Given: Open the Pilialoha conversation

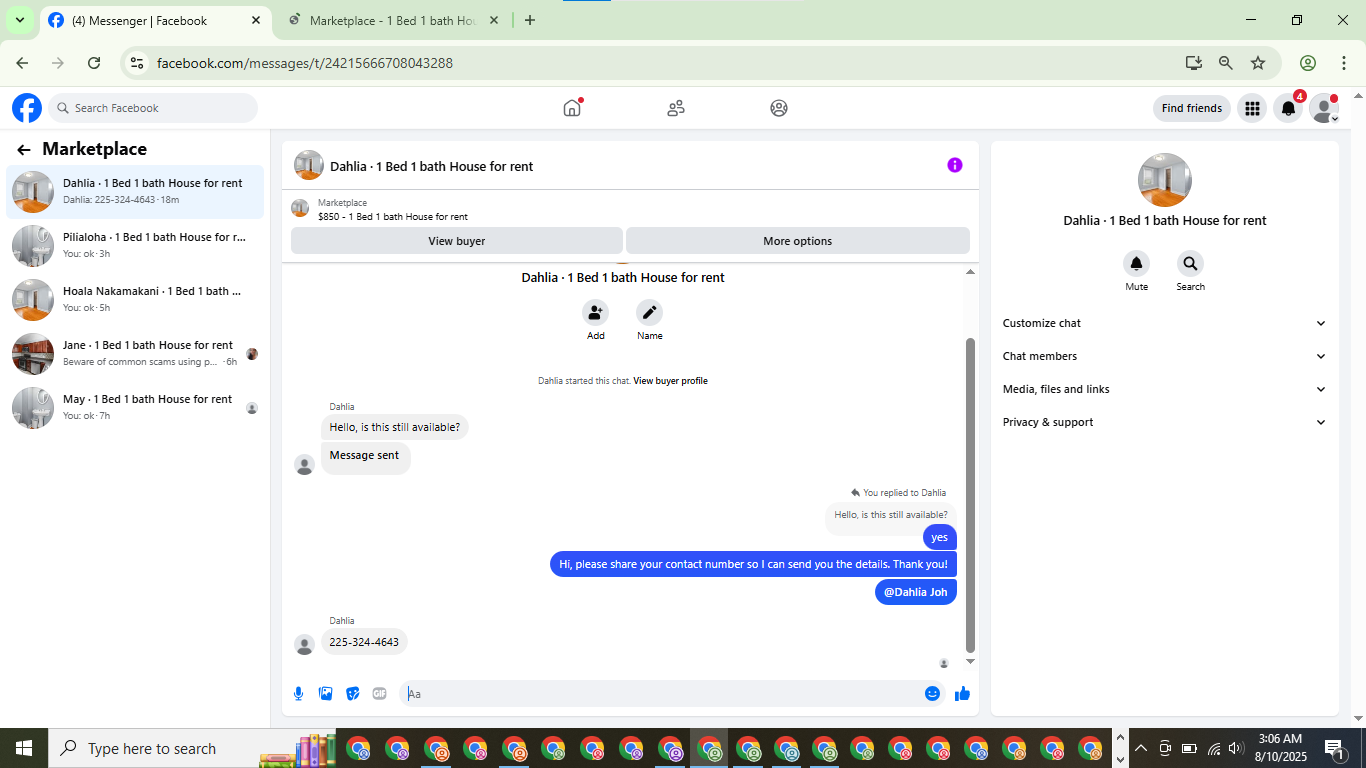Looking at the screenshot, I should [x=135, y=245].
